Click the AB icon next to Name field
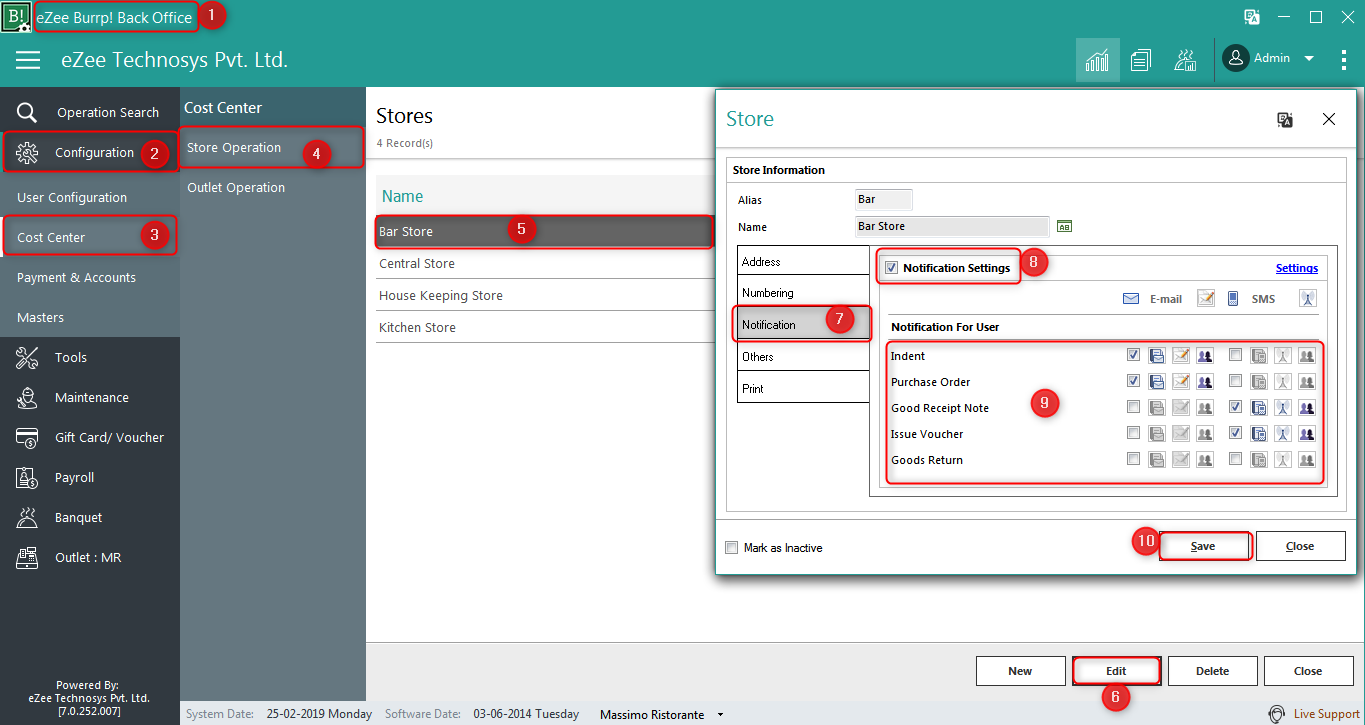The image size is (1365, 725). (x=1064, y=227)
